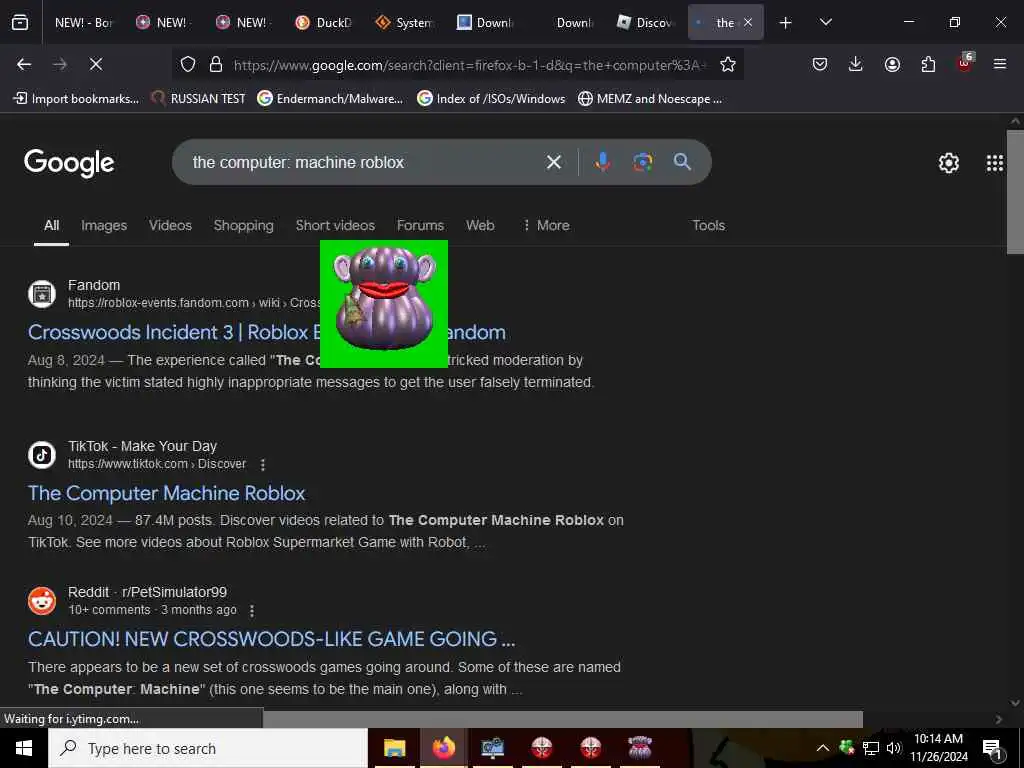Viewport: 1024px width, 768px height.
Task: Open the RUSSIAN TEST bookmark
Action: [x=199, y=99]
